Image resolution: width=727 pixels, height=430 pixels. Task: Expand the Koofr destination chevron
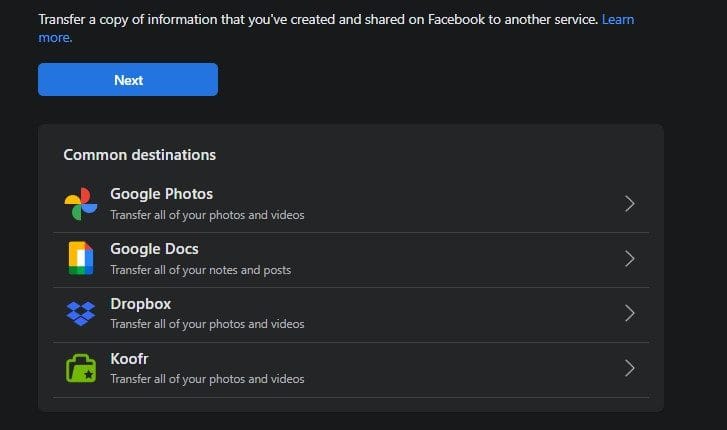click(x=629, y=368)
